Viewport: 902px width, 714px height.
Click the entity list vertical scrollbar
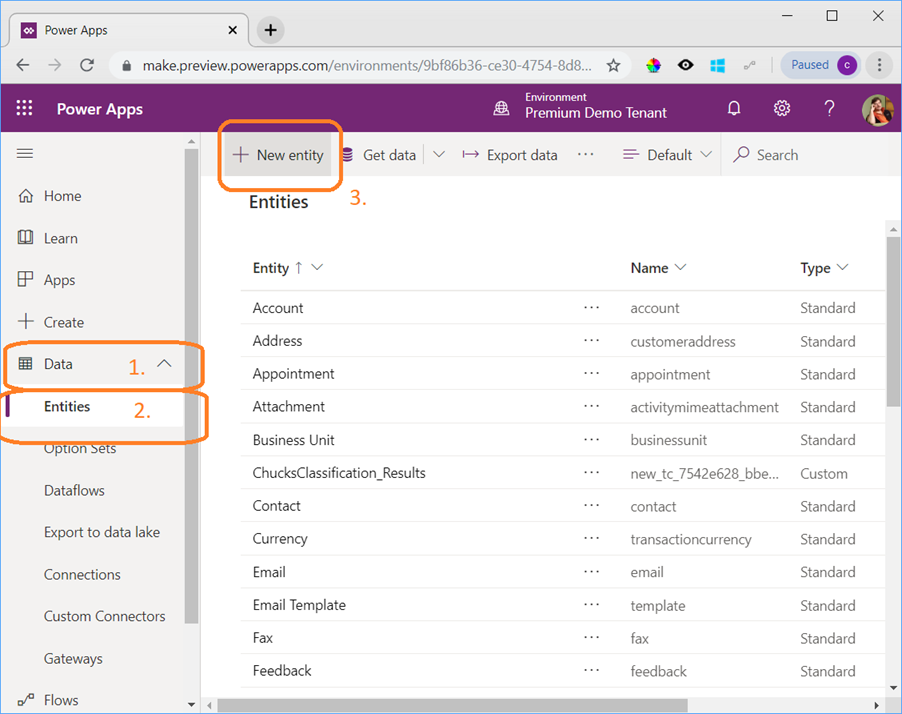point(893,321)
